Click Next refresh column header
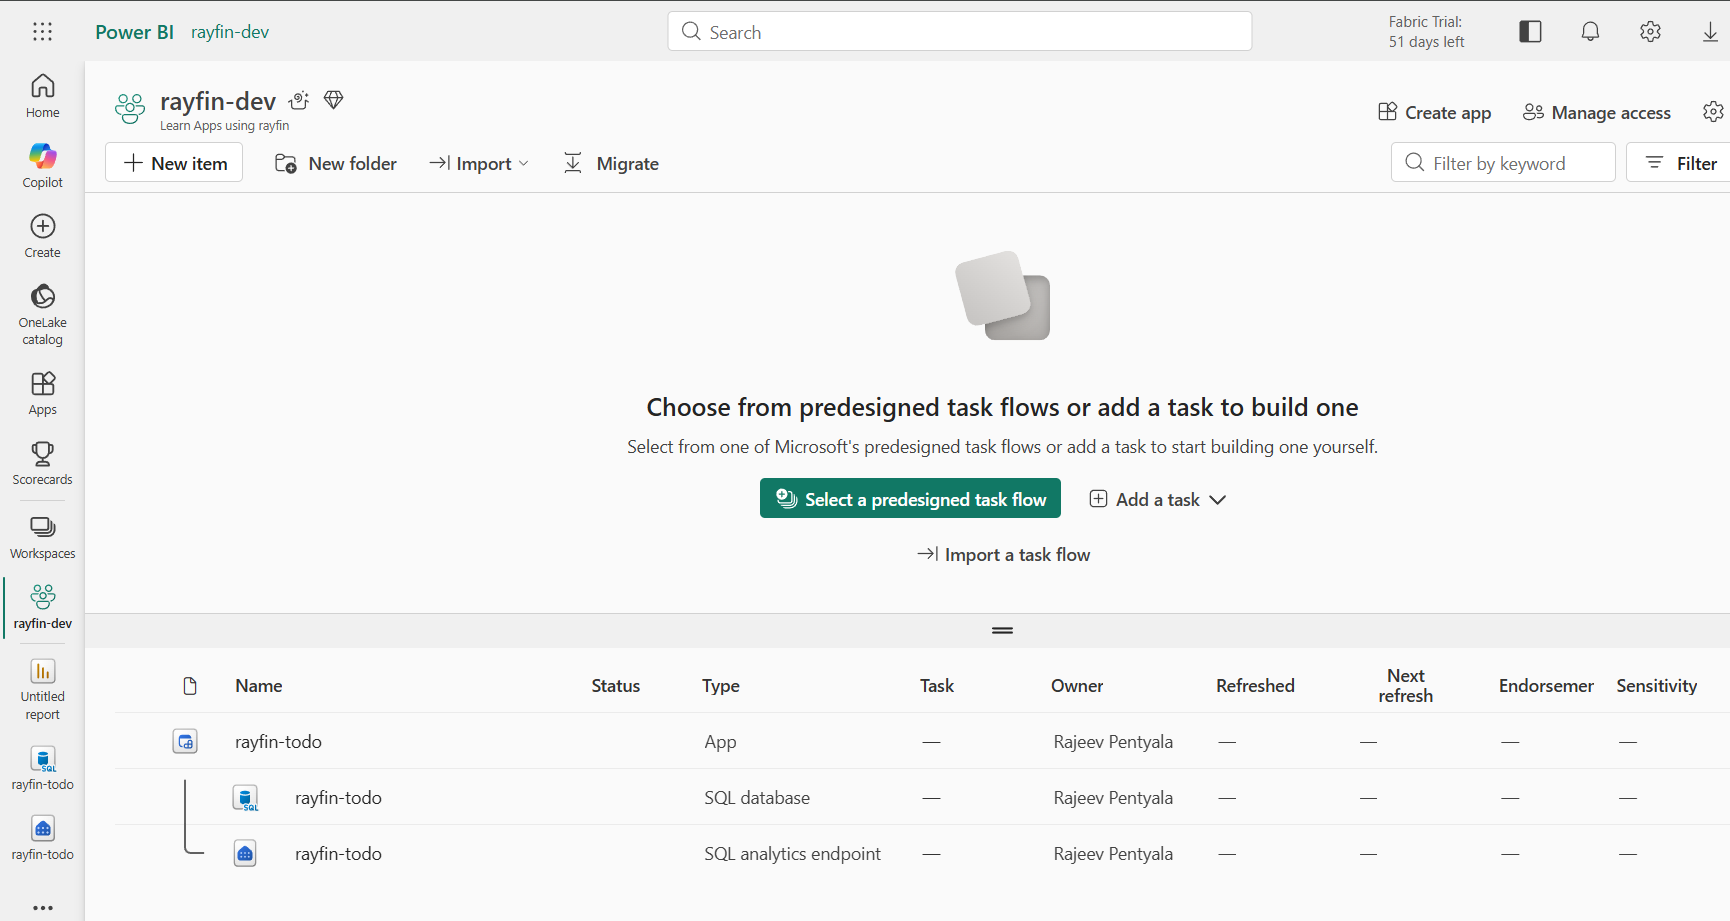Viewport: 1730px width, 921px height. (1405, 686)
